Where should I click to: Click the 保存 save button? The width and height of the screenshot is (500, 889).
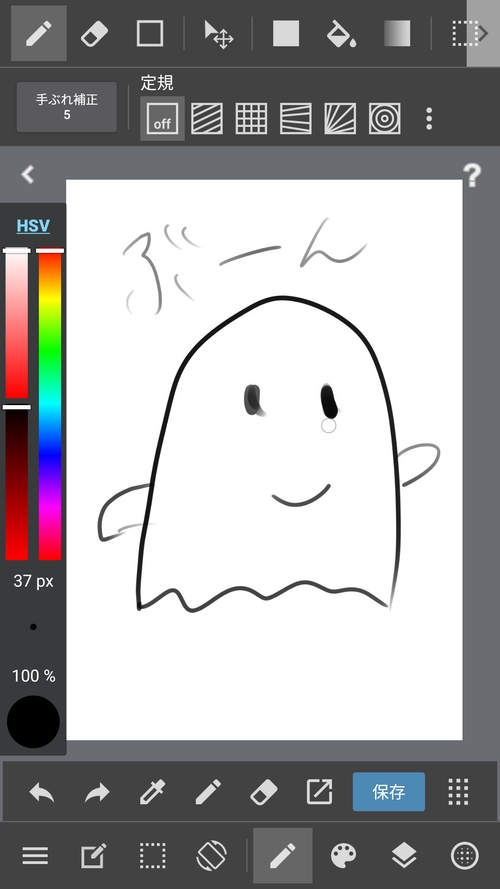(389, 791)
